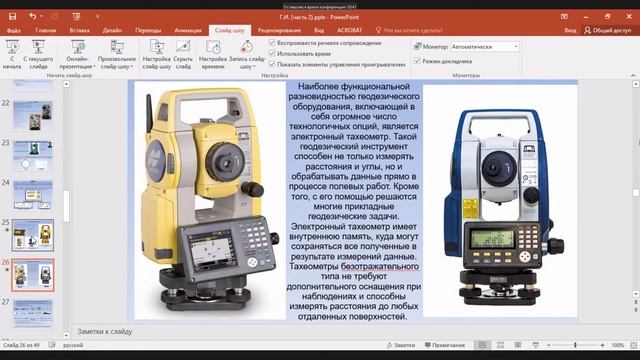This screenshot has height=360, width=640.
Task: Click 100% zoom level text
Action: (617, 345)
